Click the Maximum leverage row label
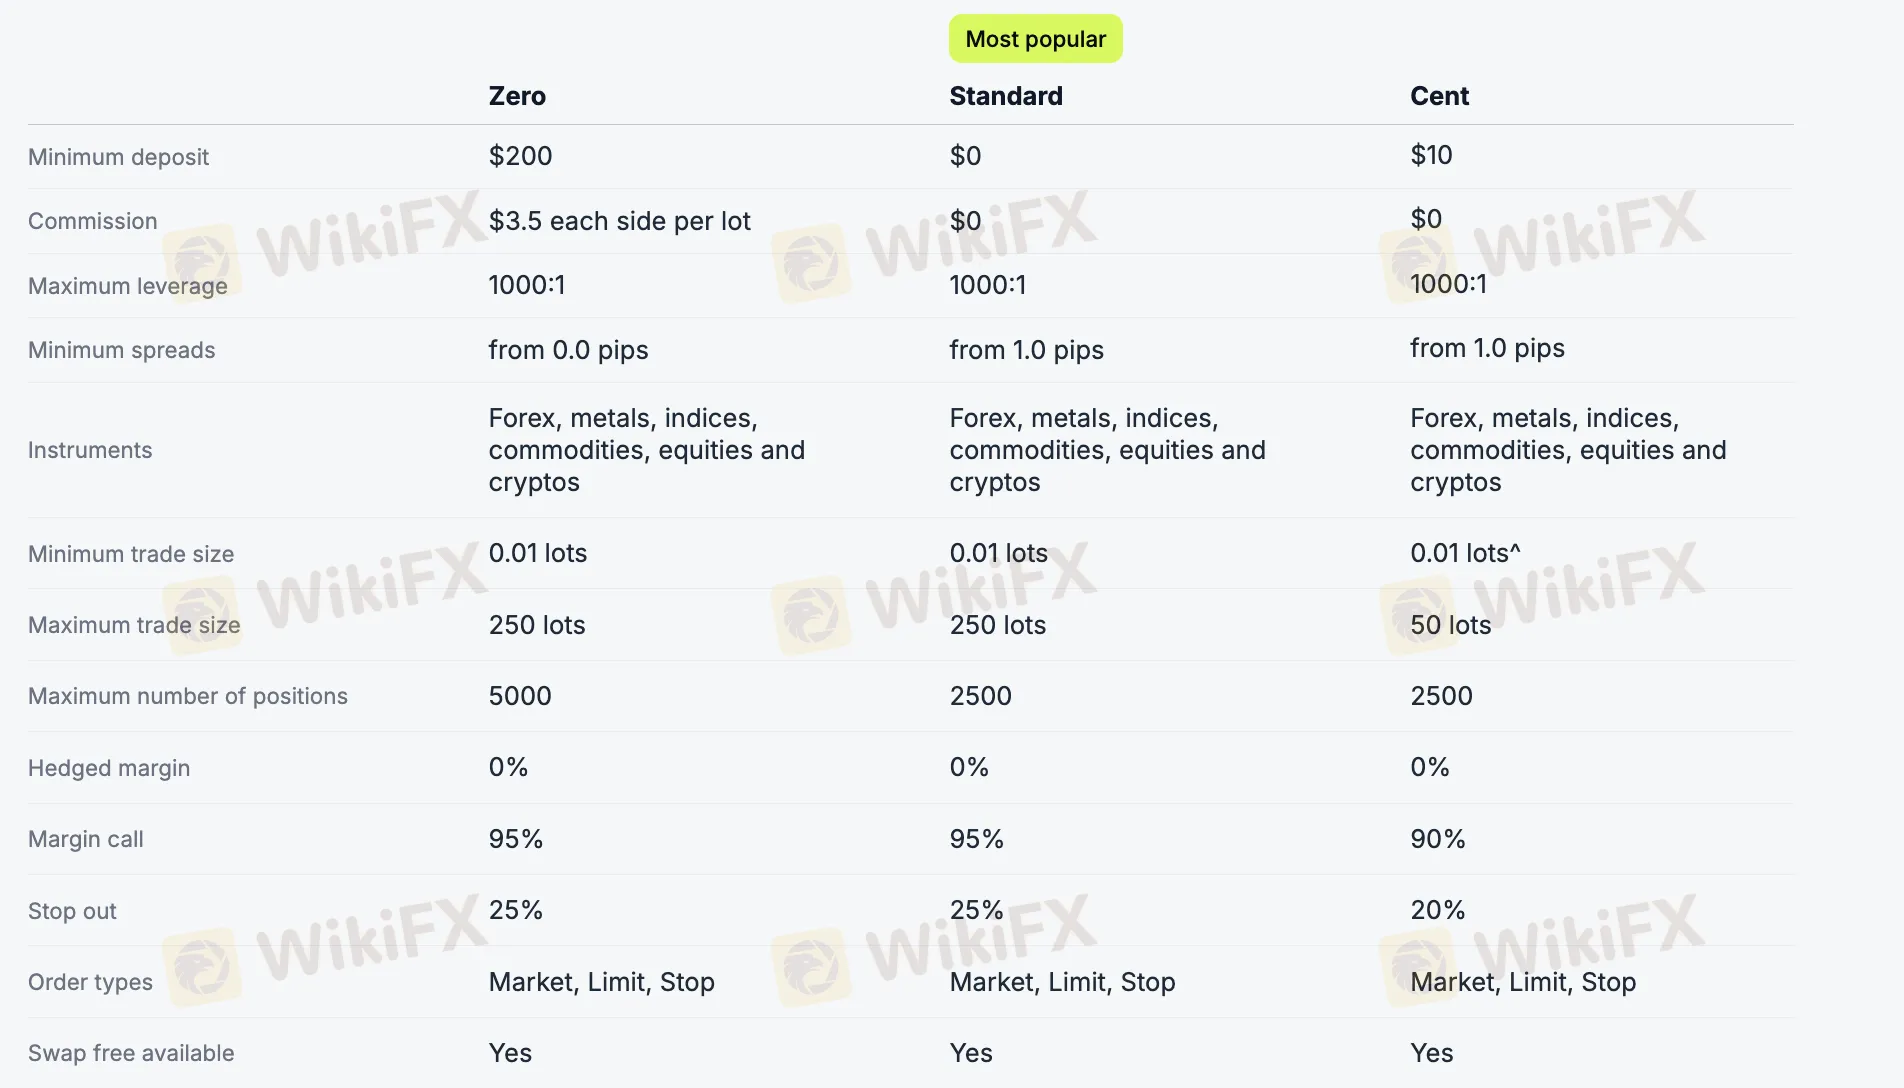Viewport: 1904px width, 1088px height. (x=127, y=286)
